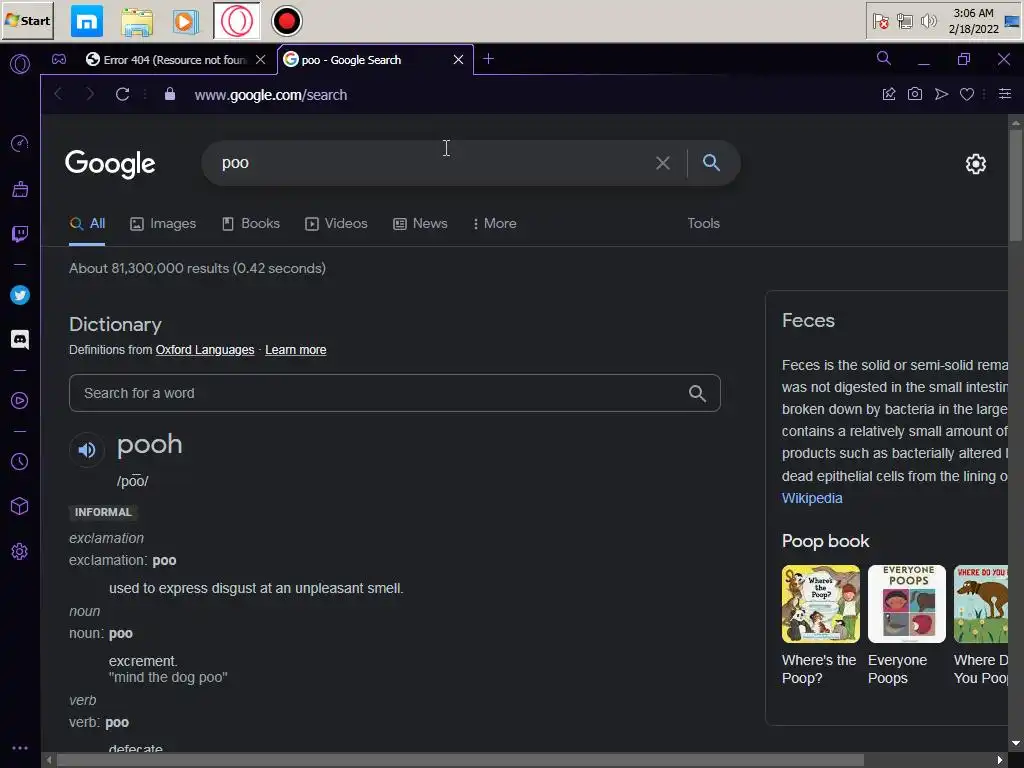This screenshot has height=768, width=1024.
Task: Open Discord panel in sidebar
Action: [x=20, y=340]
